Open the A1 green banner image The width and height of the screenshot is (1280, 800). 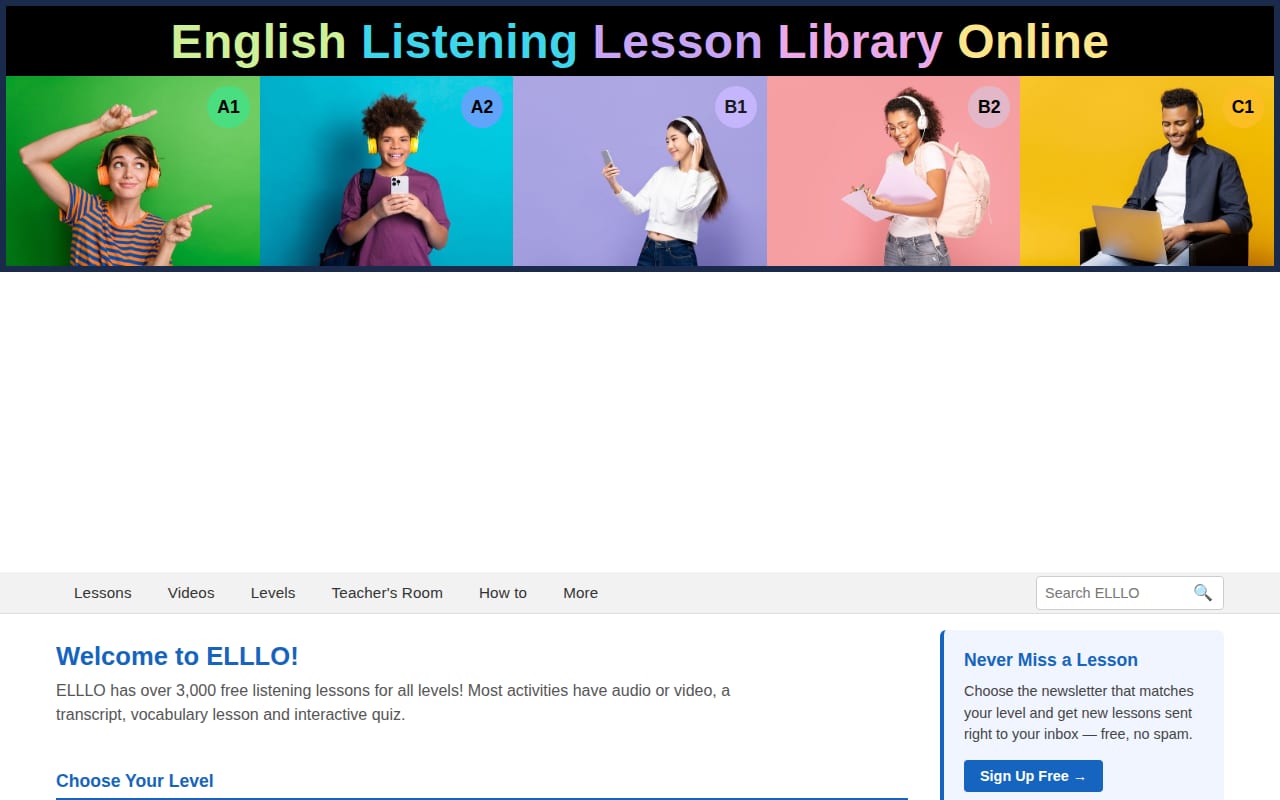[x=133, y=171]
